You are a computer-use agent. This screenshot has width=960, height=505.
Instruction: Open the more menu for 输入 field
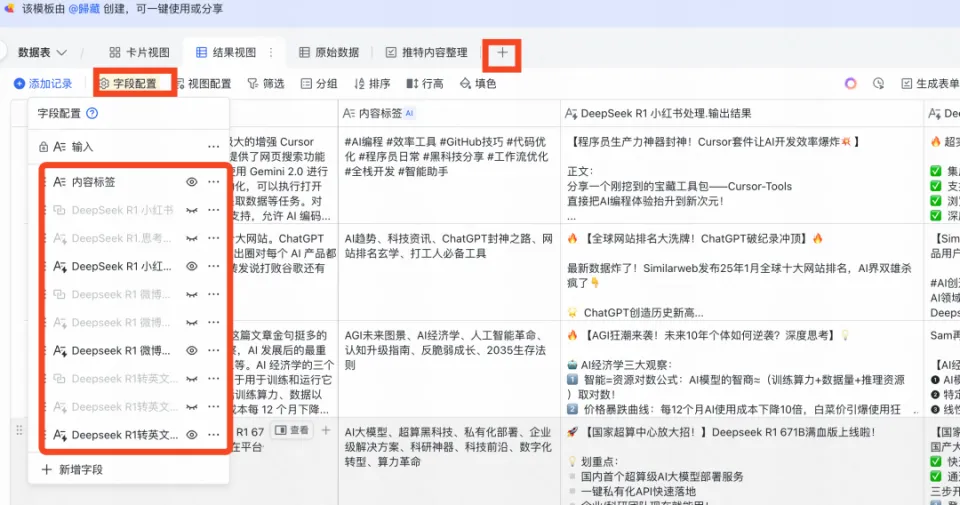pyautogui.click(x=213, y=147)
